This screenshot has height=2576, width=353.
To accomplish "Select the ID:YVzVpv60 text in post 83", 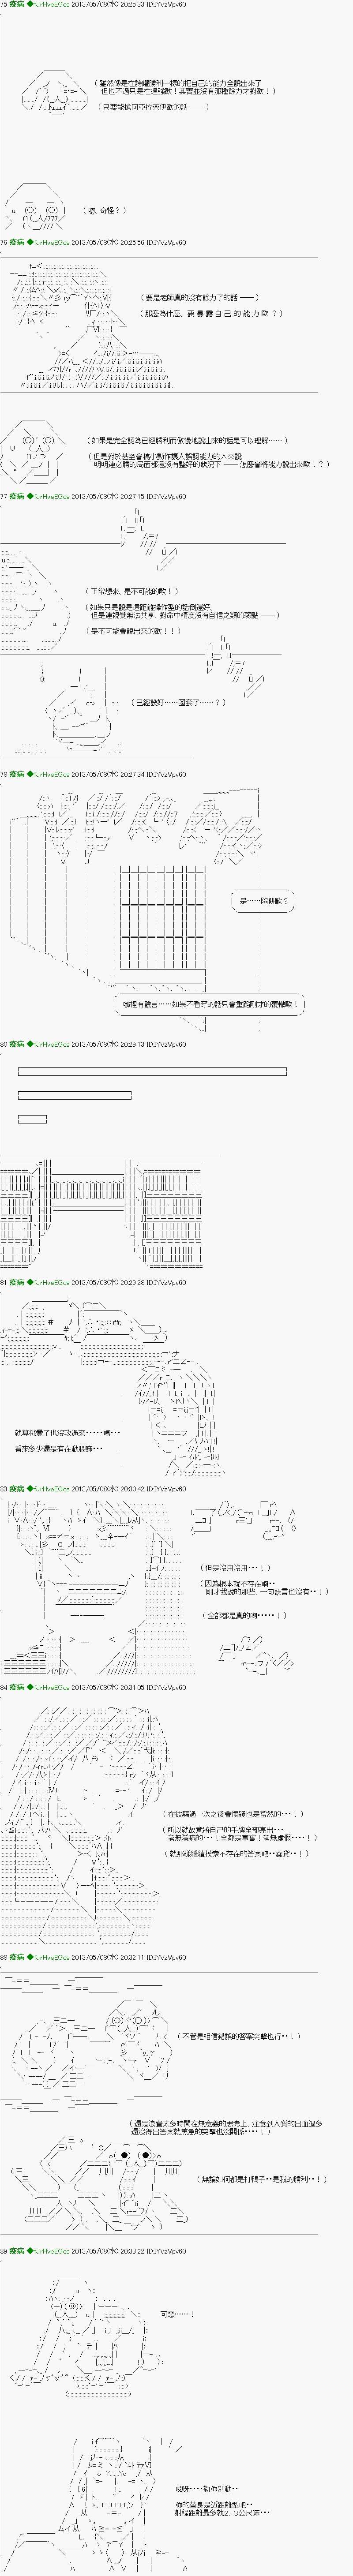I will coord(166,1490).
